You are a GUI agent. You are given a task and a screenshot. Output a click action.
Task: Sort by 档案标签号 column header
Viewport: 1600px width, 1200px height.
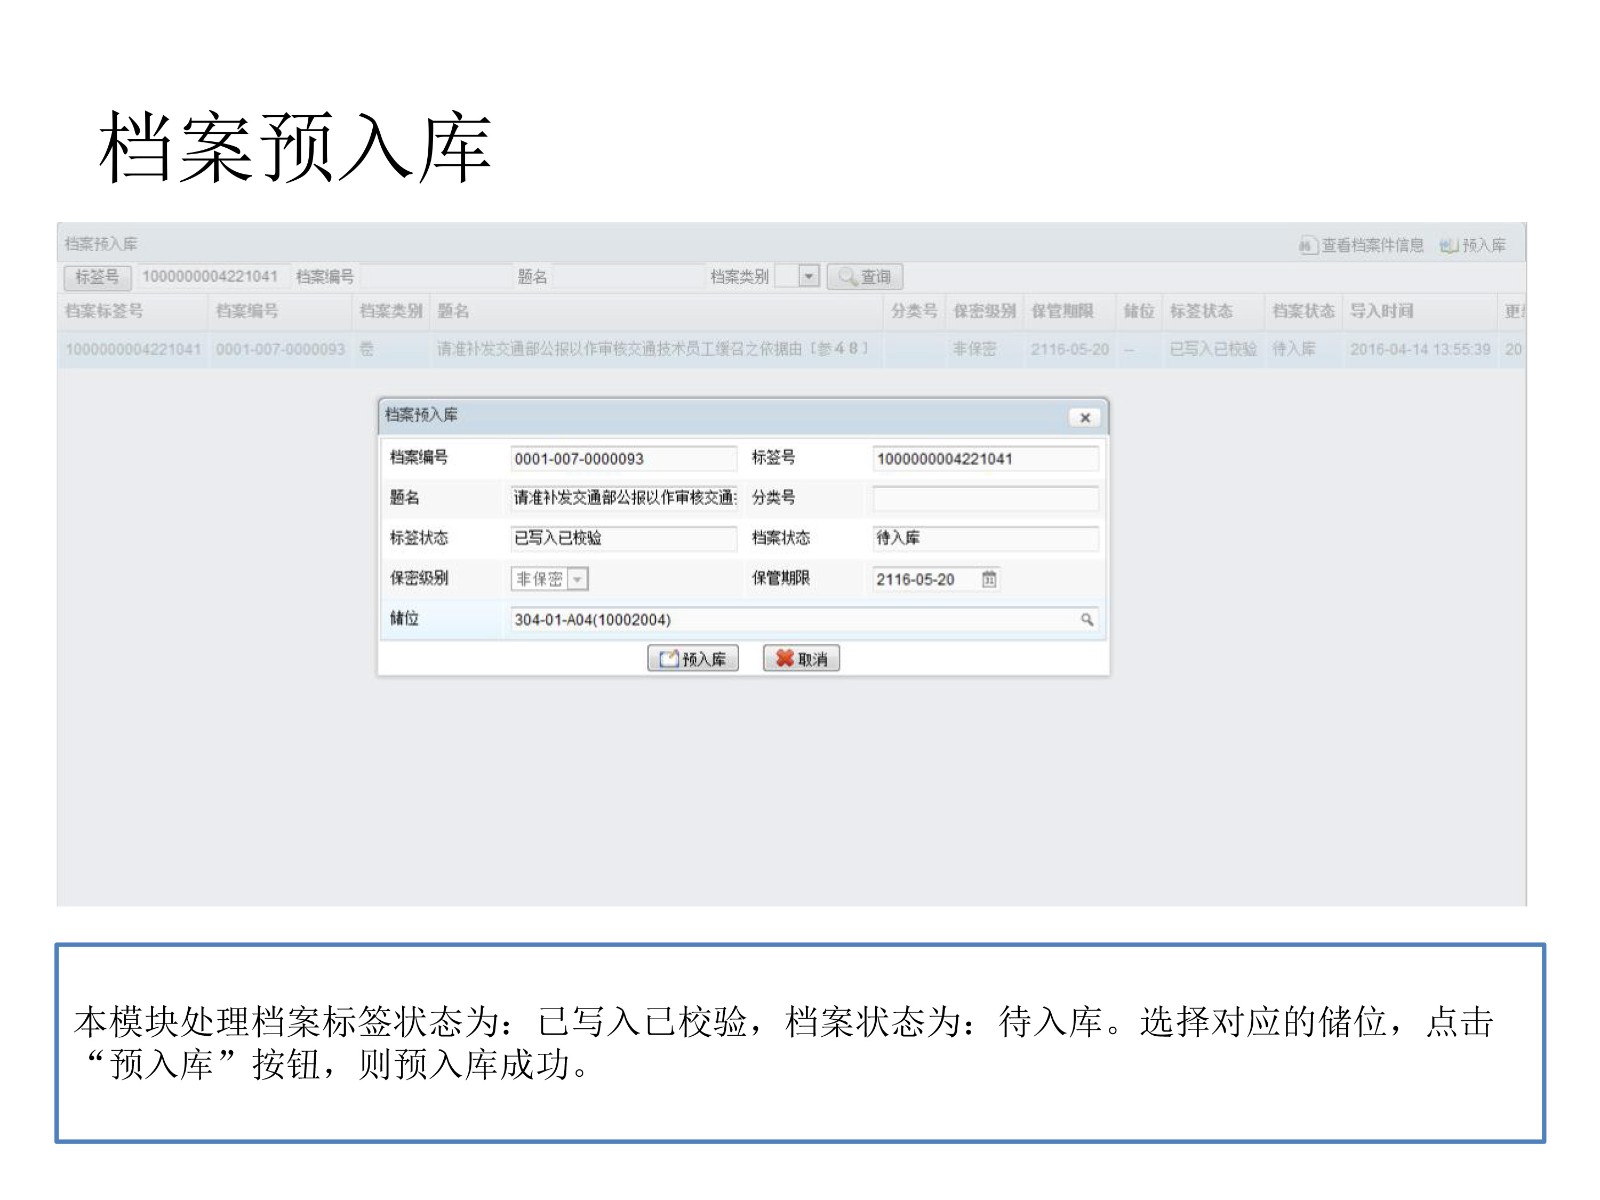[x=104, y=311]
